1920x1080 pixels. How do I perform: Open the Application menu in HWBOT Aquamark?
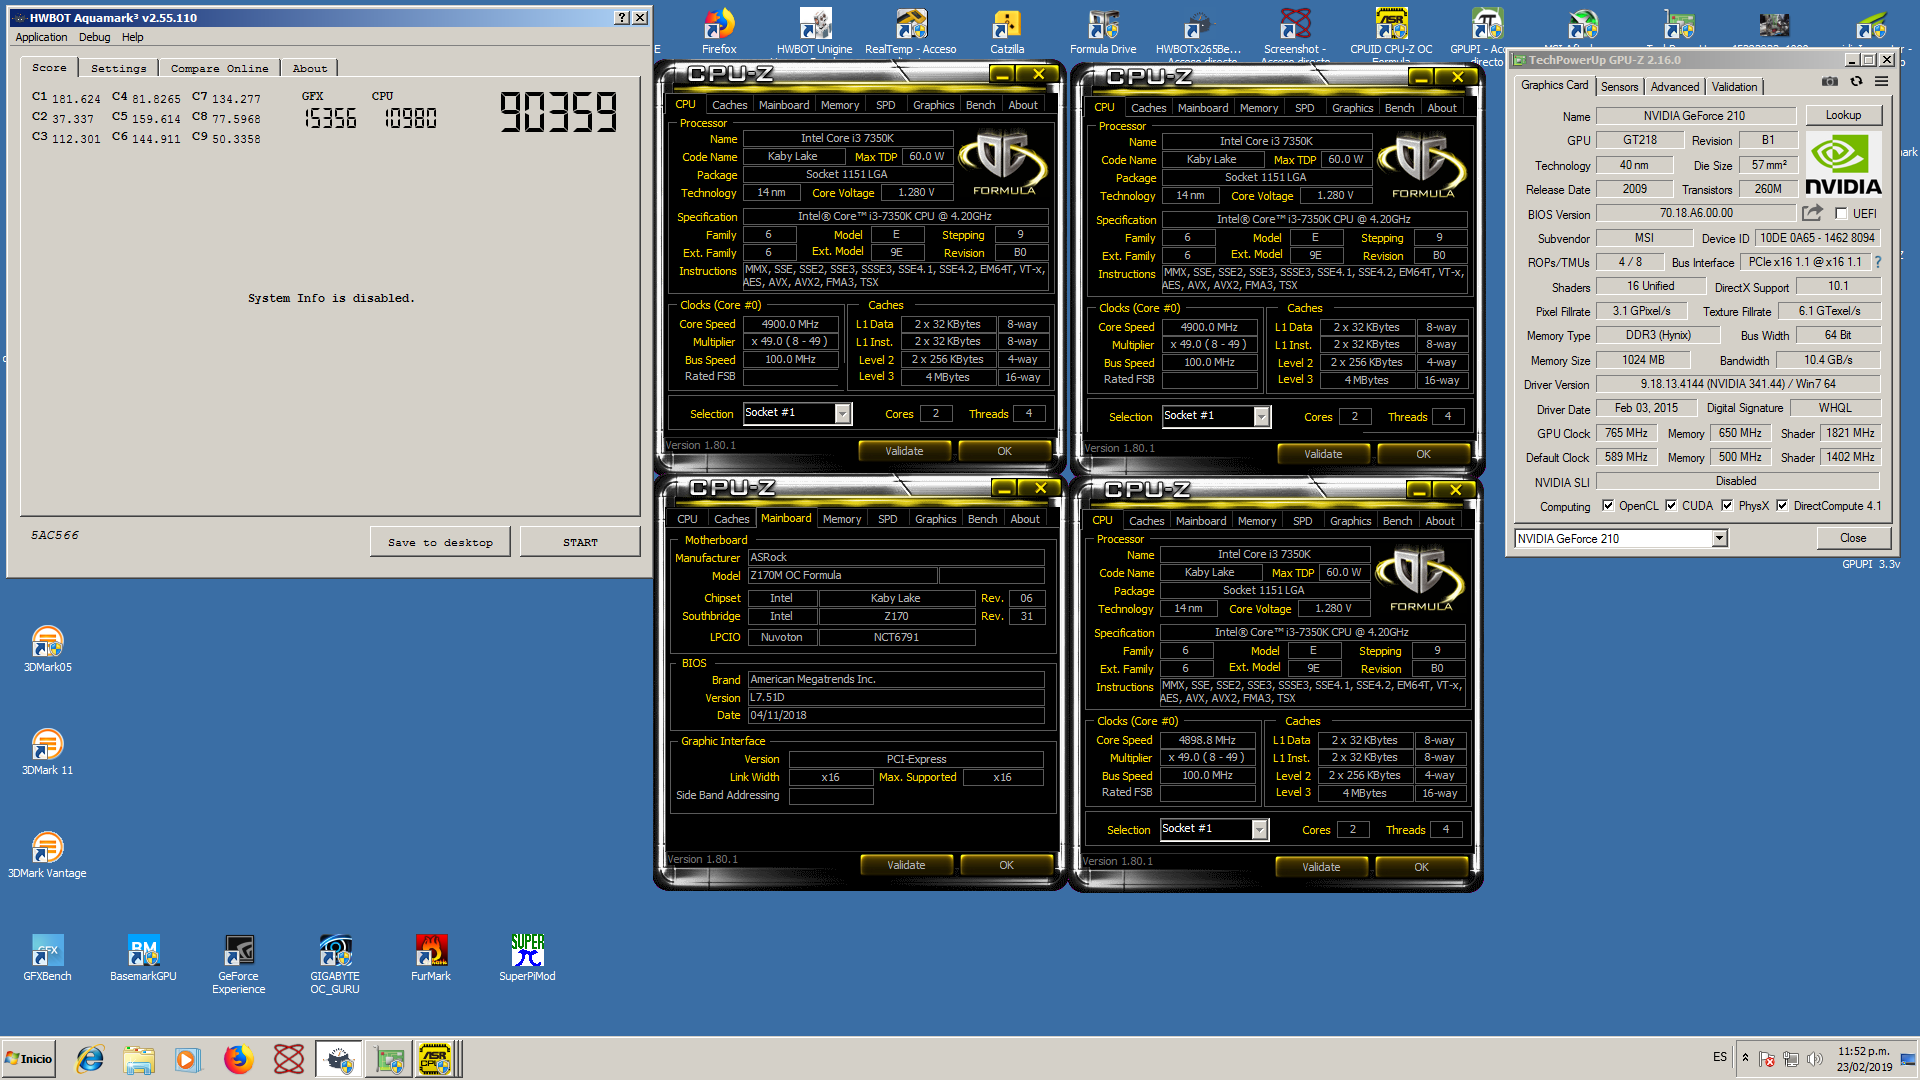tap(41, 37)
